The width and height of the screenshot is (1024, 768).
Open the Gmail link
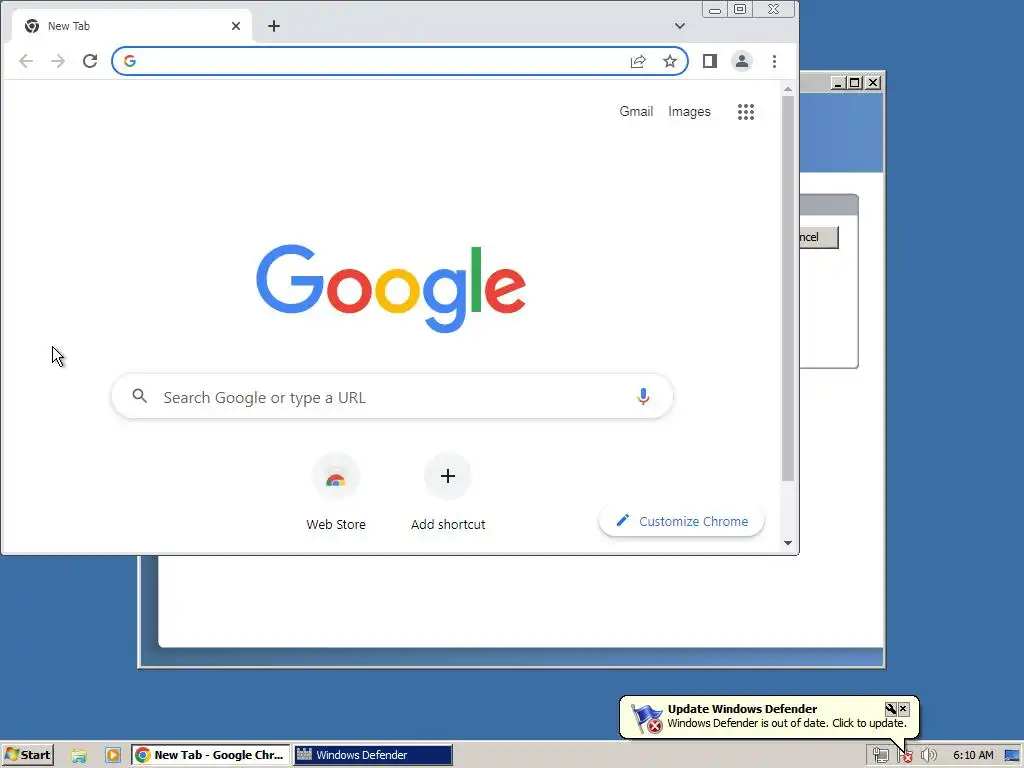point(636,112)
